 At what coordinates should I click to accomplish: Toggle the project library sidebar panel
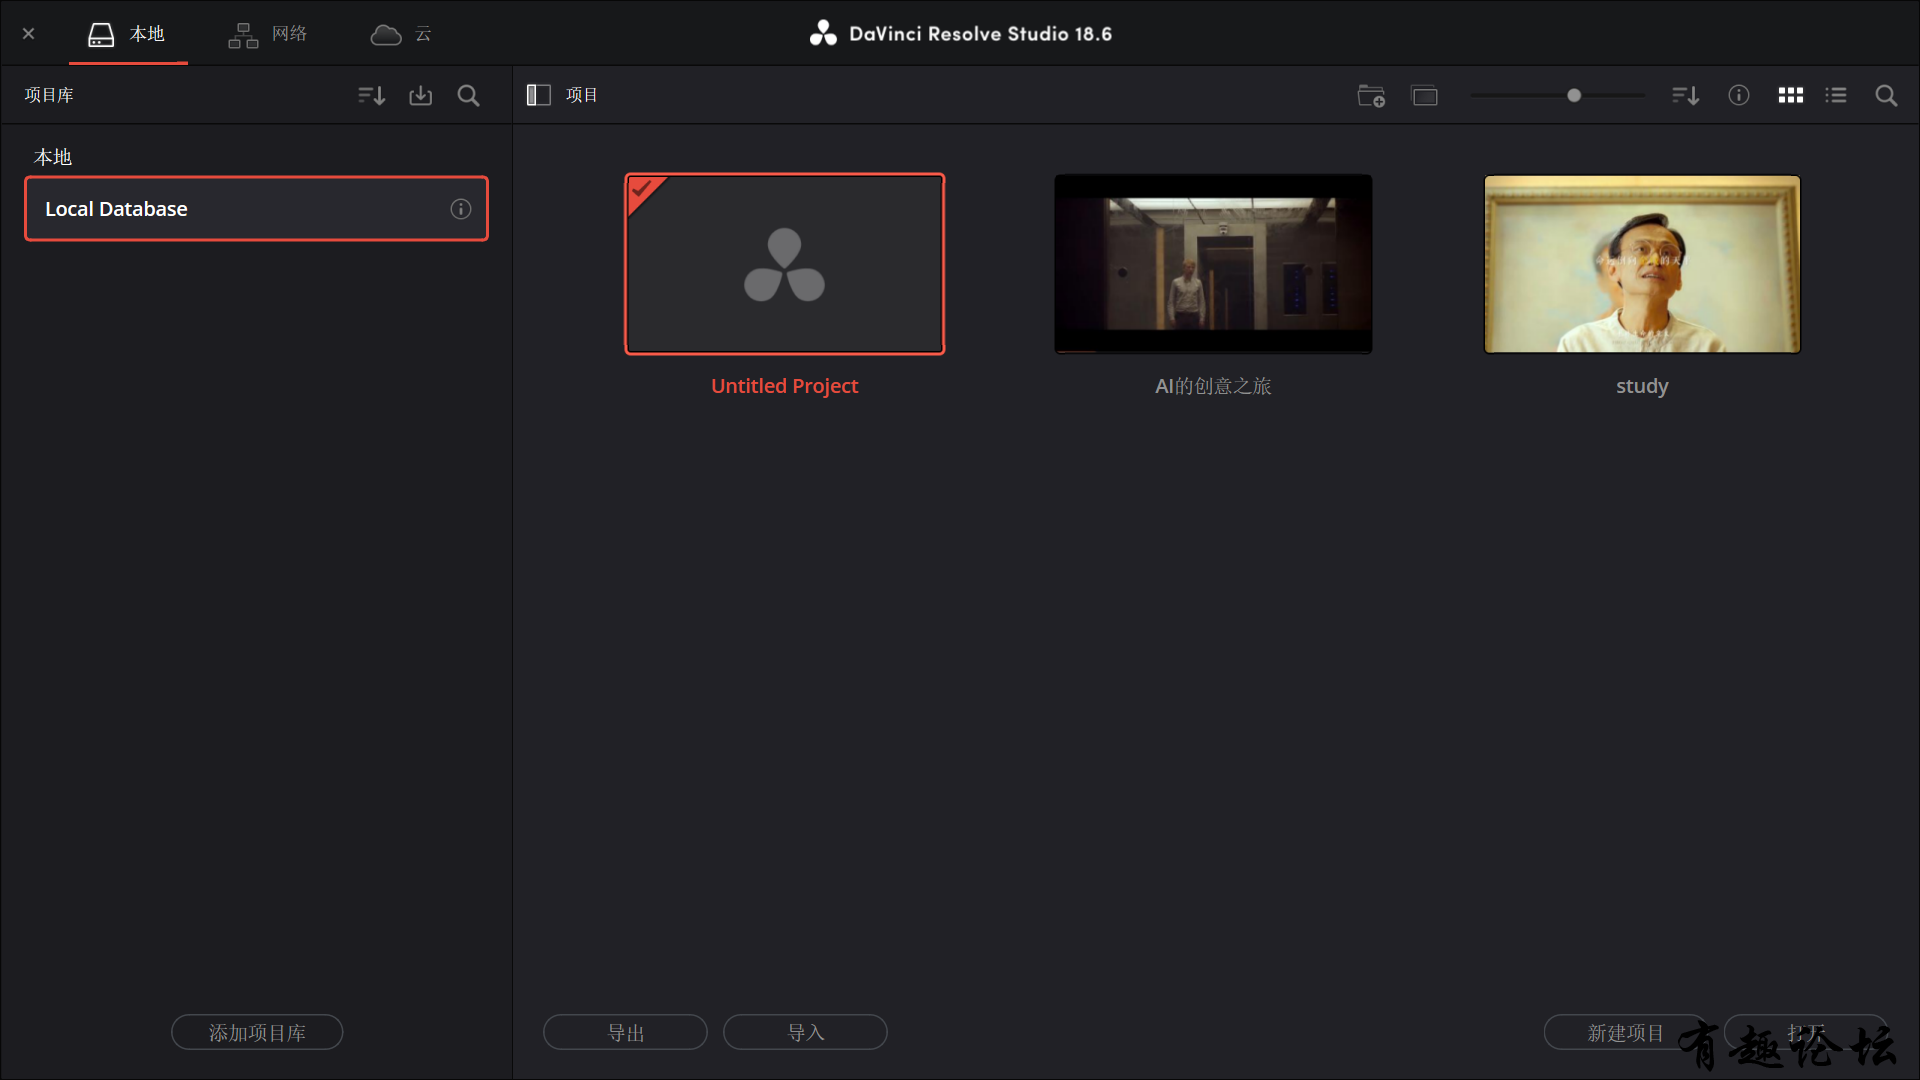(539, 95)
